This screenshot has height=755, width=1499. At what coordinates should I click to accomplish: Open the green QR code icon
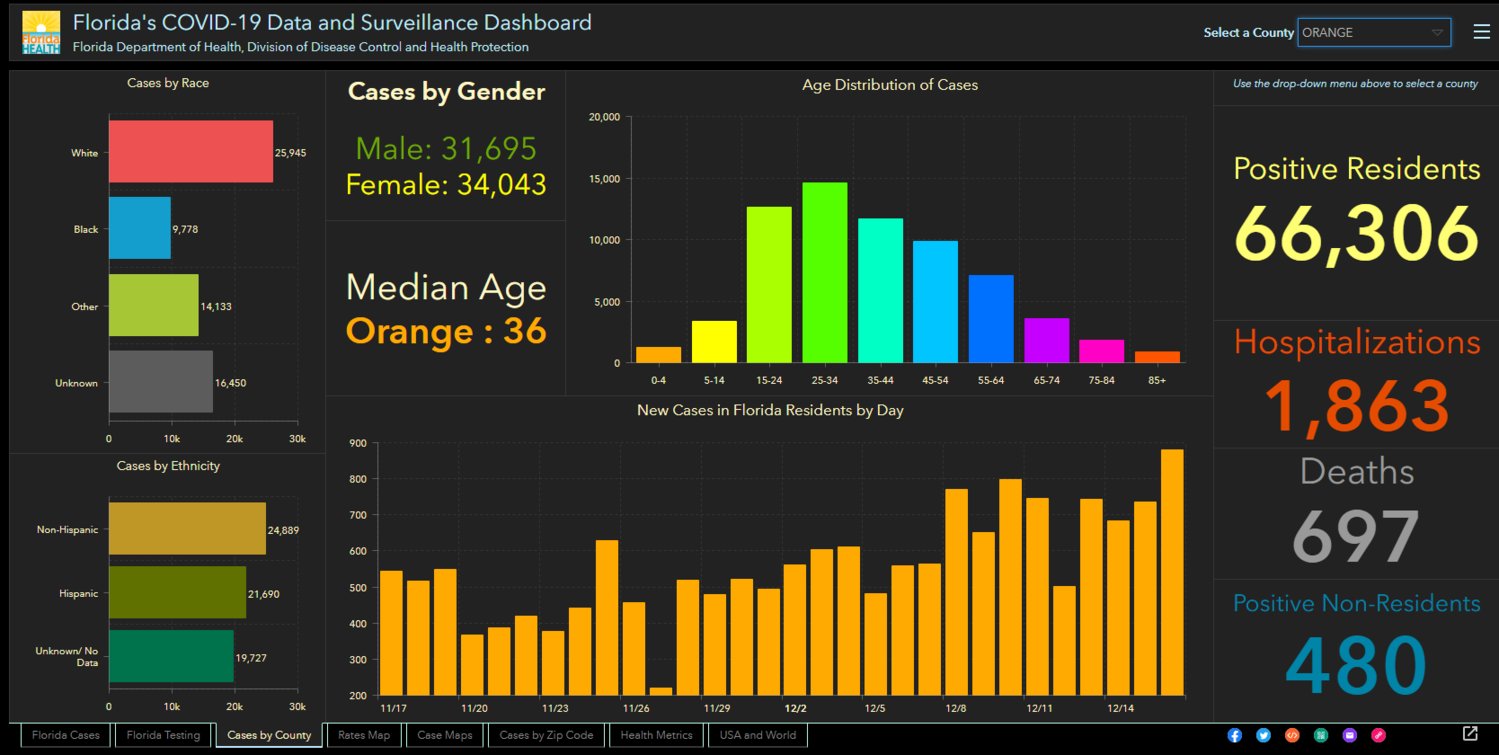1321,735
